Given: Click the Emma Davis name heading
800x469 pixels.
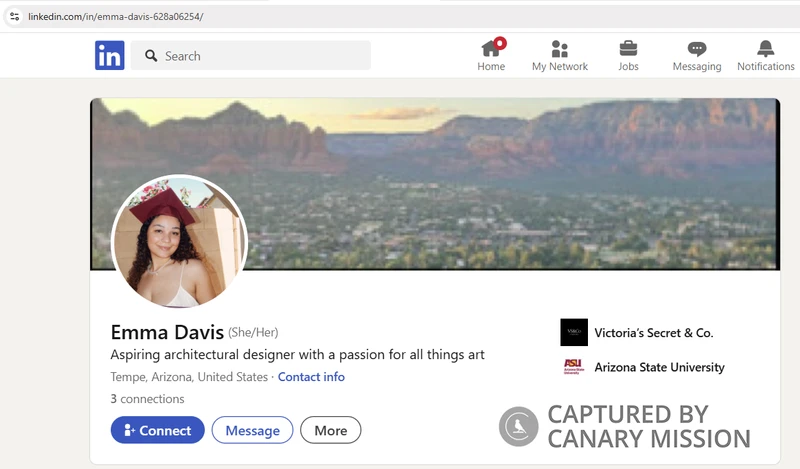Looking at the screenshot, I should pos(167,332).
